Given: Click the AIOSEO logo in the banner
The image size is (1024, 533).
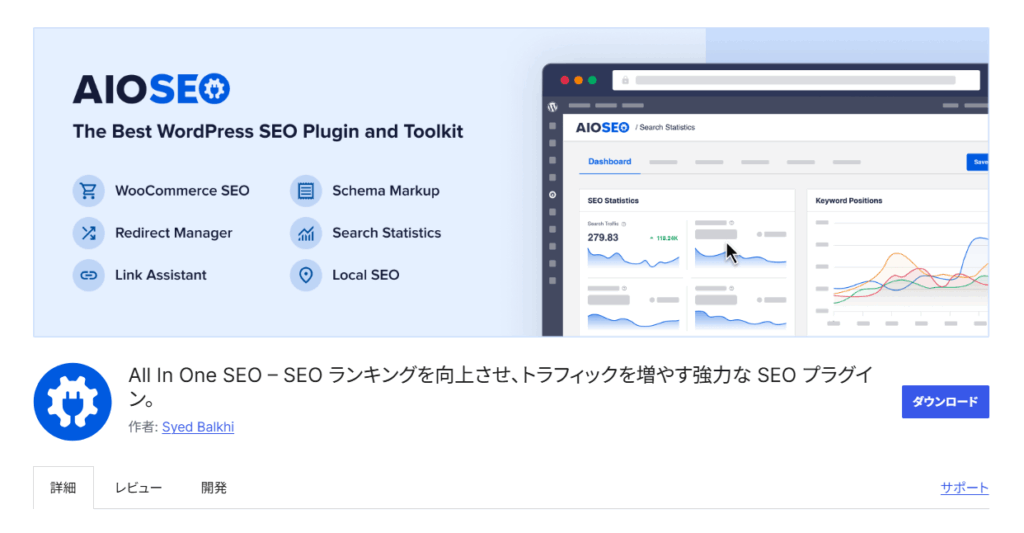Looking at the screenshot, I should click(151, 89).
